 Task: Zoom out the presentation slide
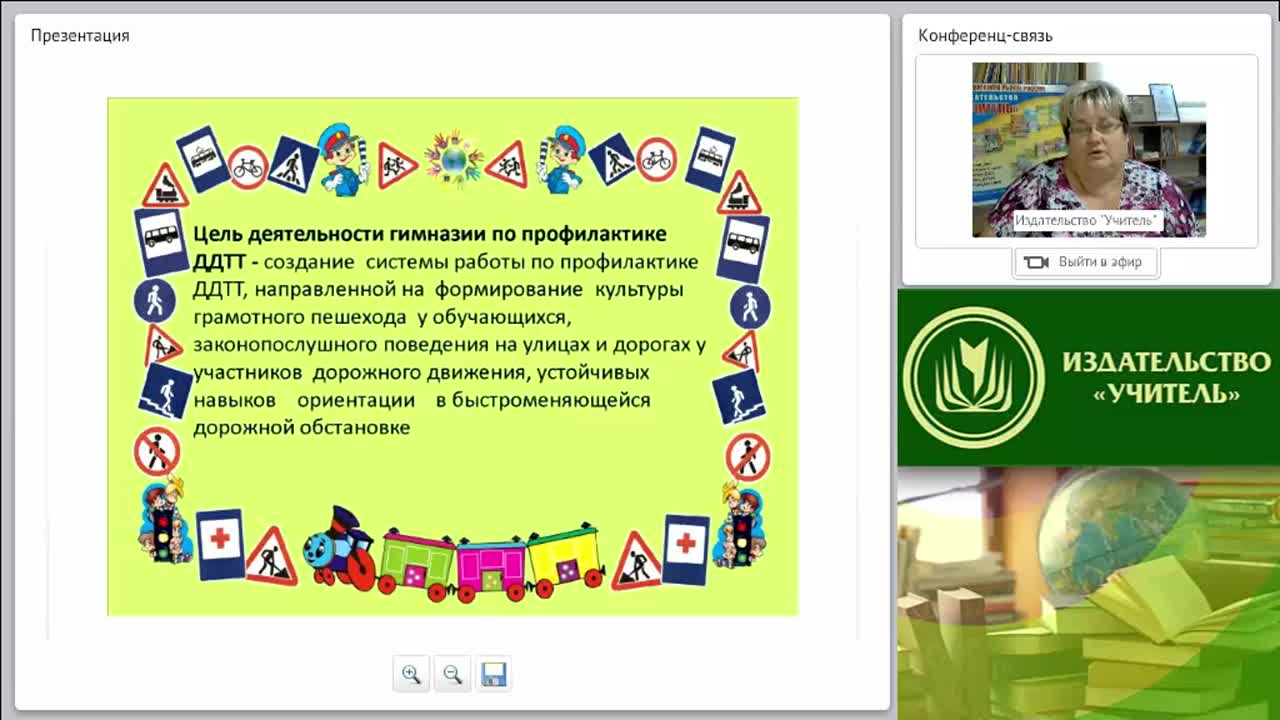[x=452, y=674]
